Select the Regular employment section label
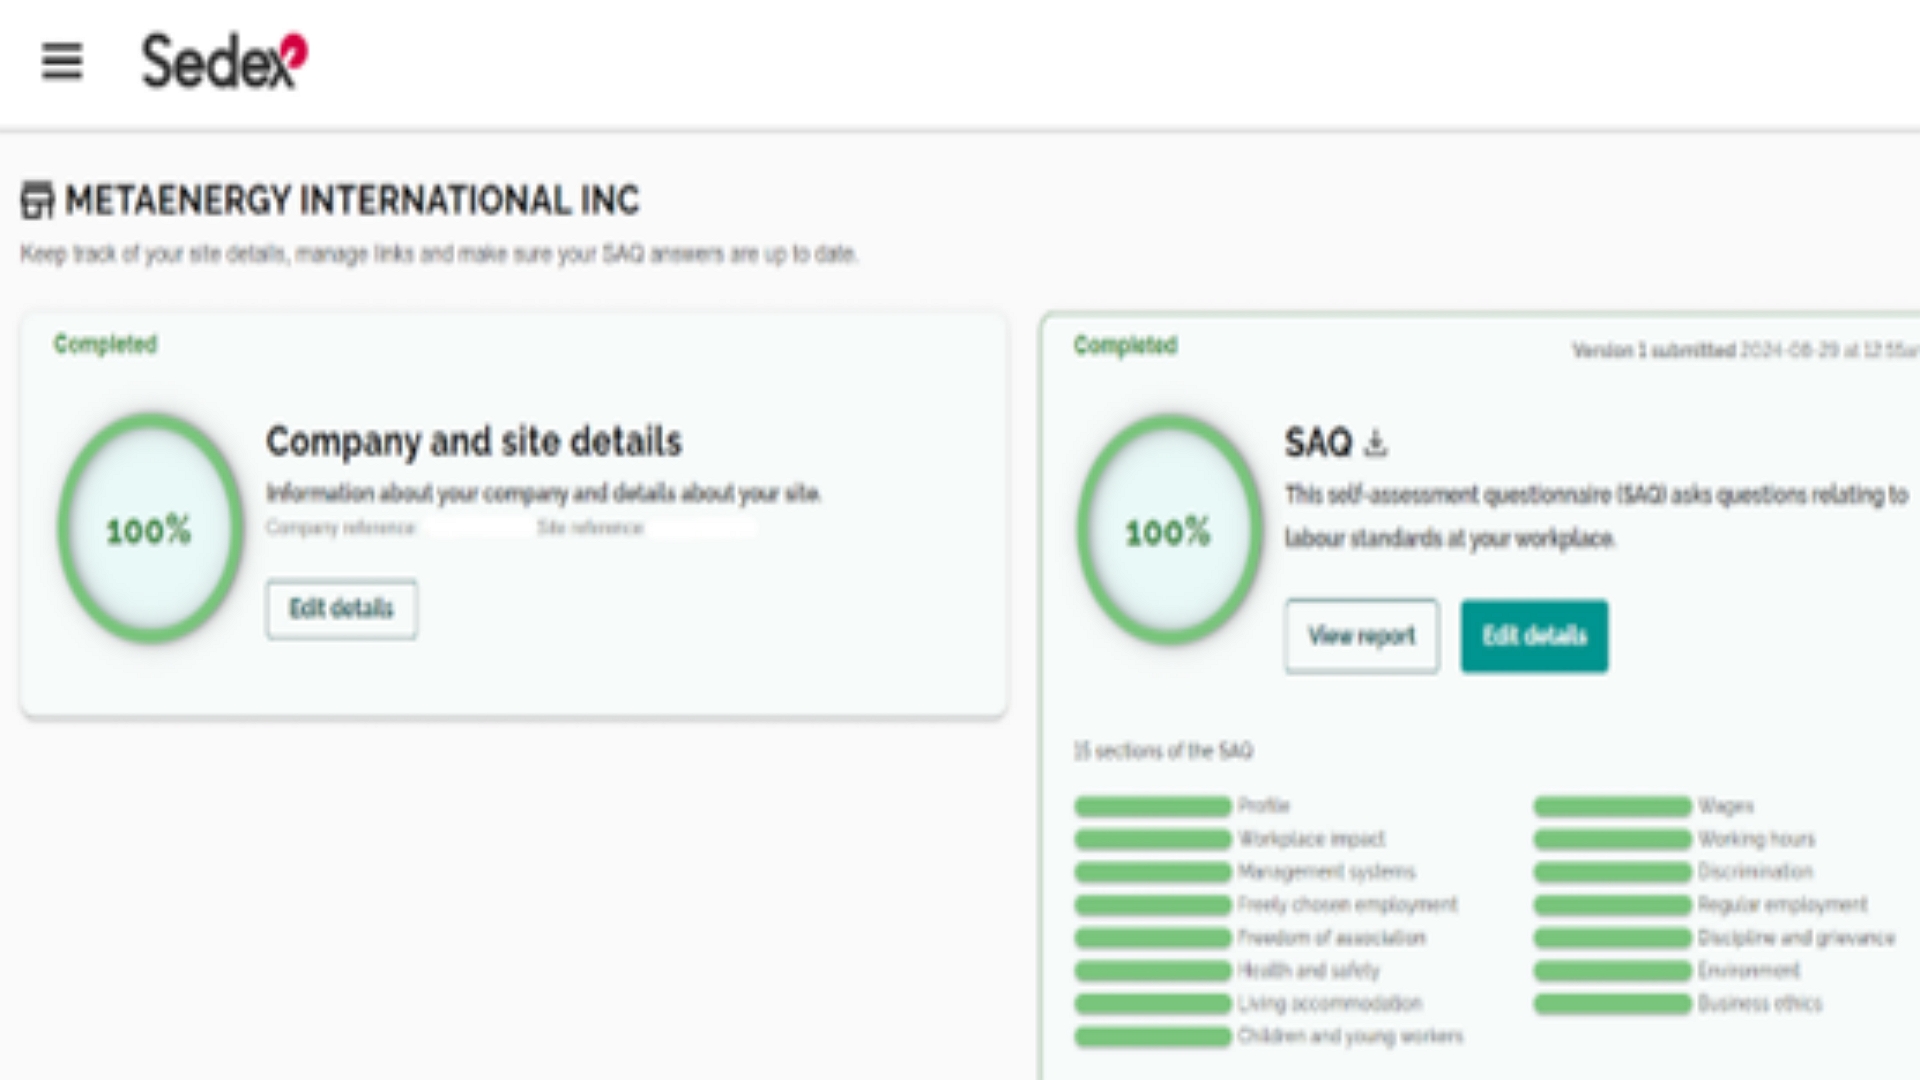Screen dimensions: 1920x1080 click(x=1782, y=905)
